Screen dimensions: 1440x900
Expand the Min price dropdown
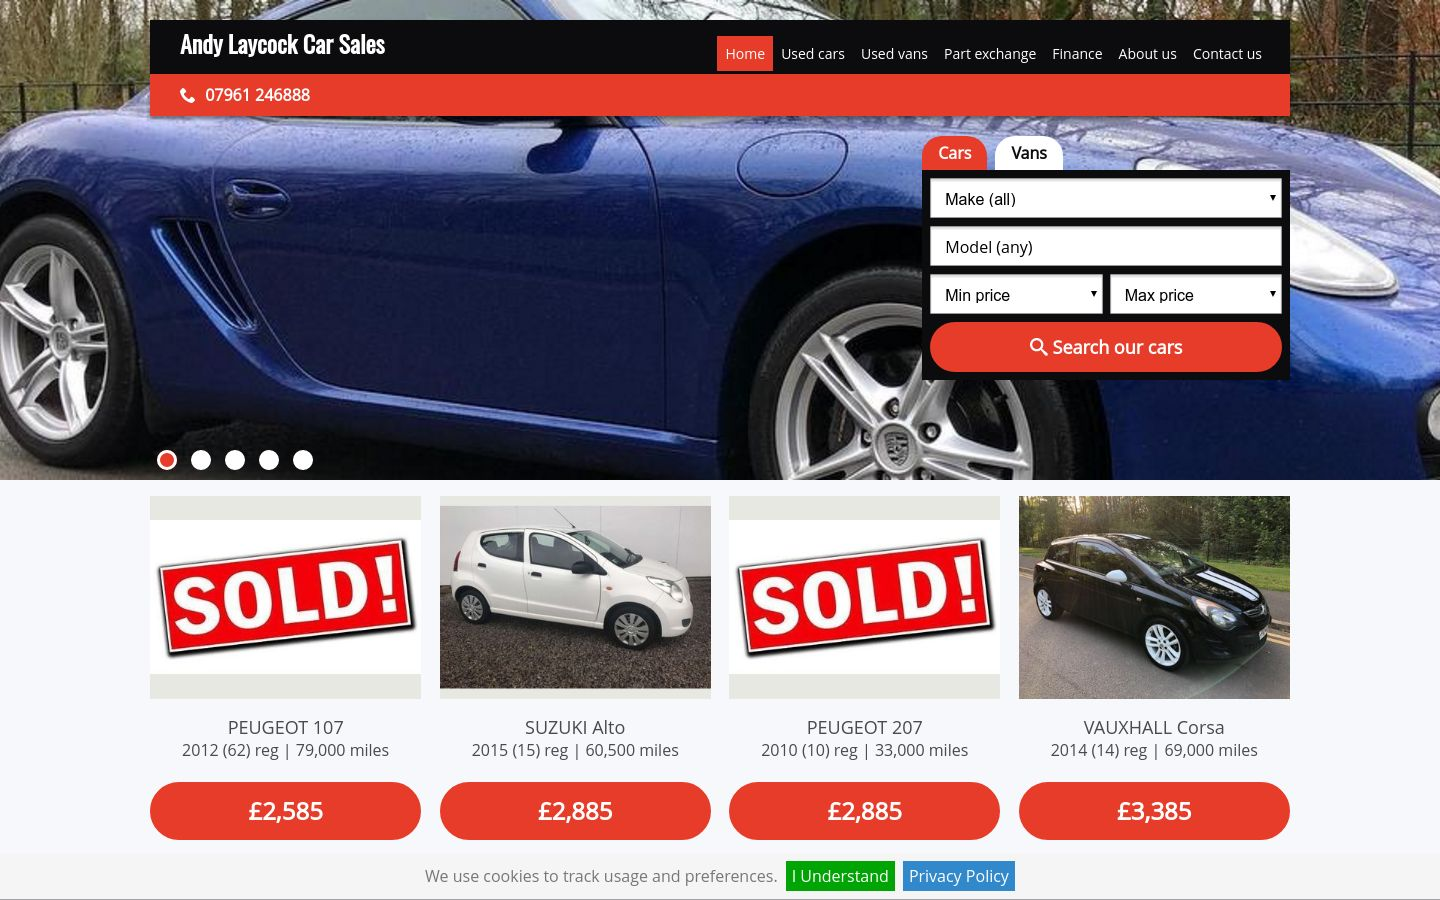click(1016, 294)
